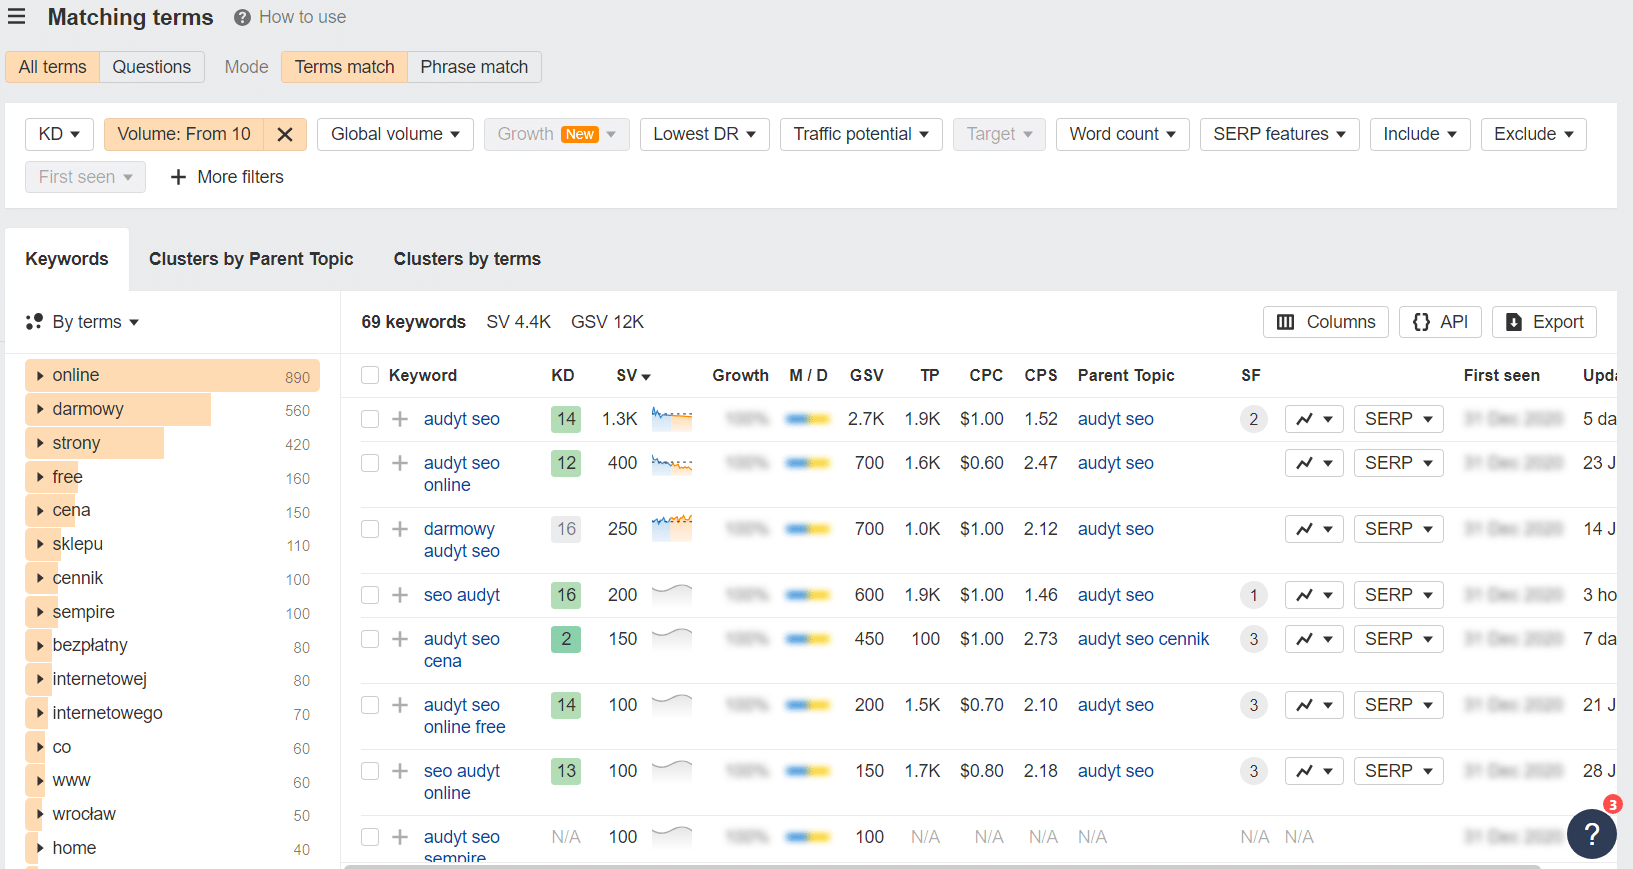This screenshot has height=869, width=1633.
Task: Add audyt seo cena with plus icon
Action: point(400,639)
